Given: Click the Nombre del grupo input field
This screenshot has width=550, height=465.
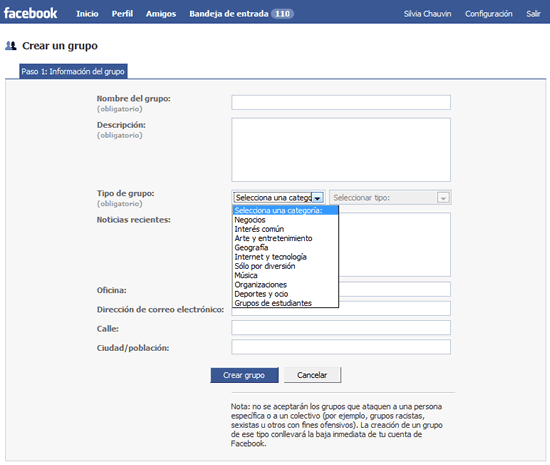Looking at the screenshot, I should pos(341,102).
